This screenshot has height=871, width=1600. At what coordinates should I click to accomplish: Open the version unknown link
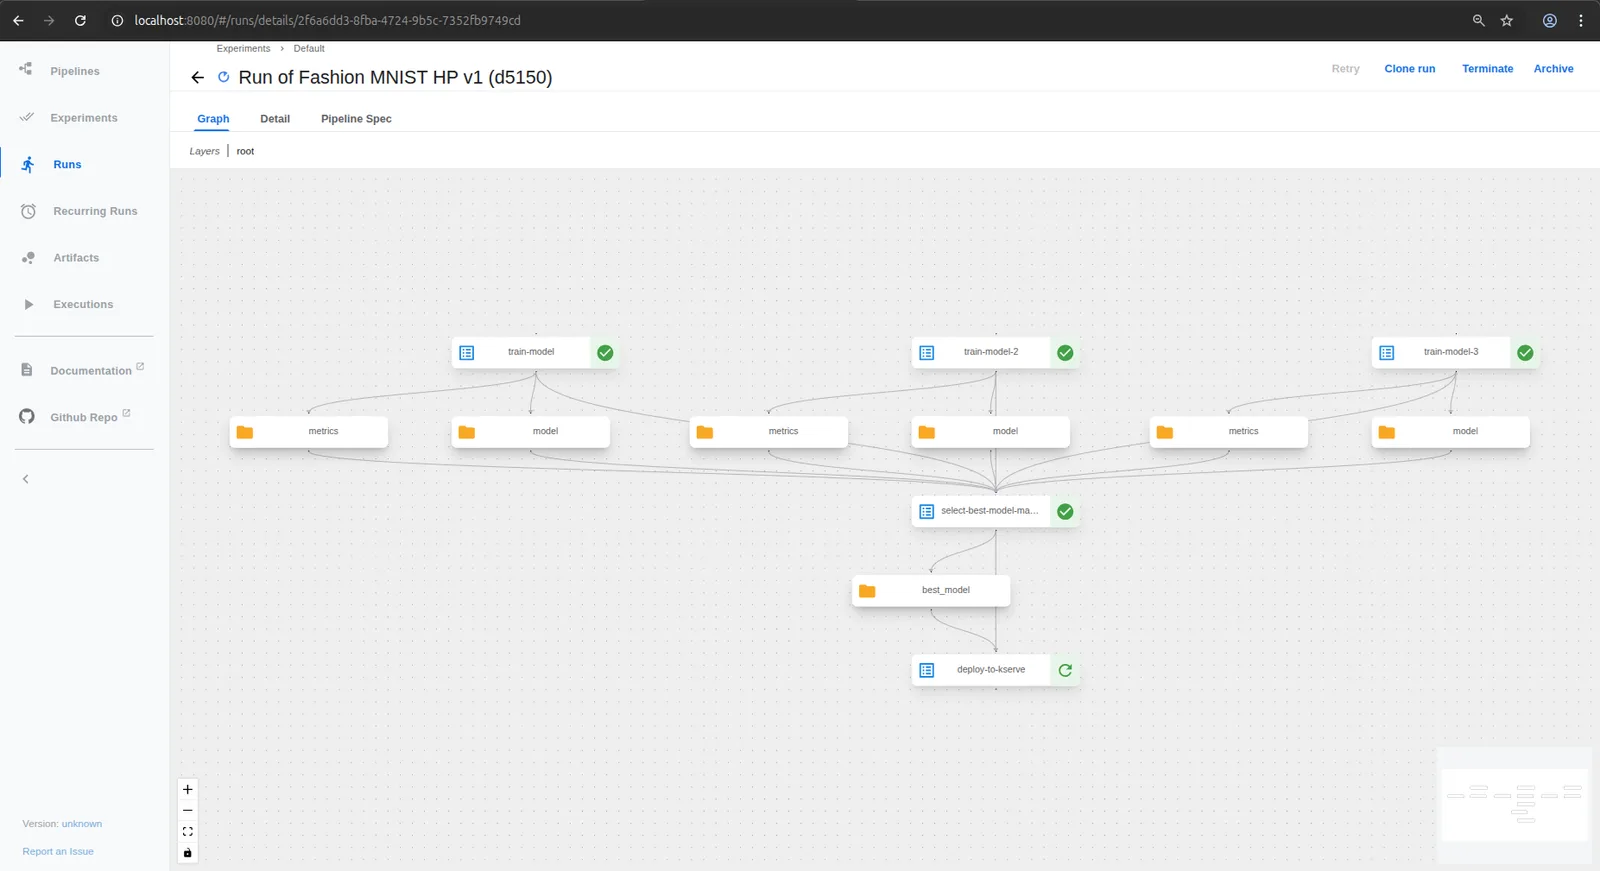[82, 824]
